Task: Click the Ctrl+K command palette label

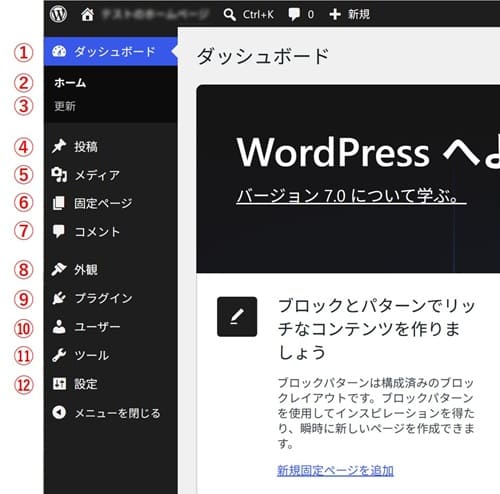Action: (x=258, y=15)
